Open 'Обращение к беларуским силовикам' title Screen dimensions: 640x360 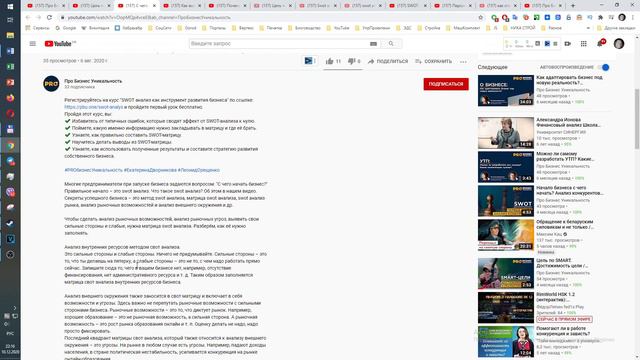coord(565,224)
